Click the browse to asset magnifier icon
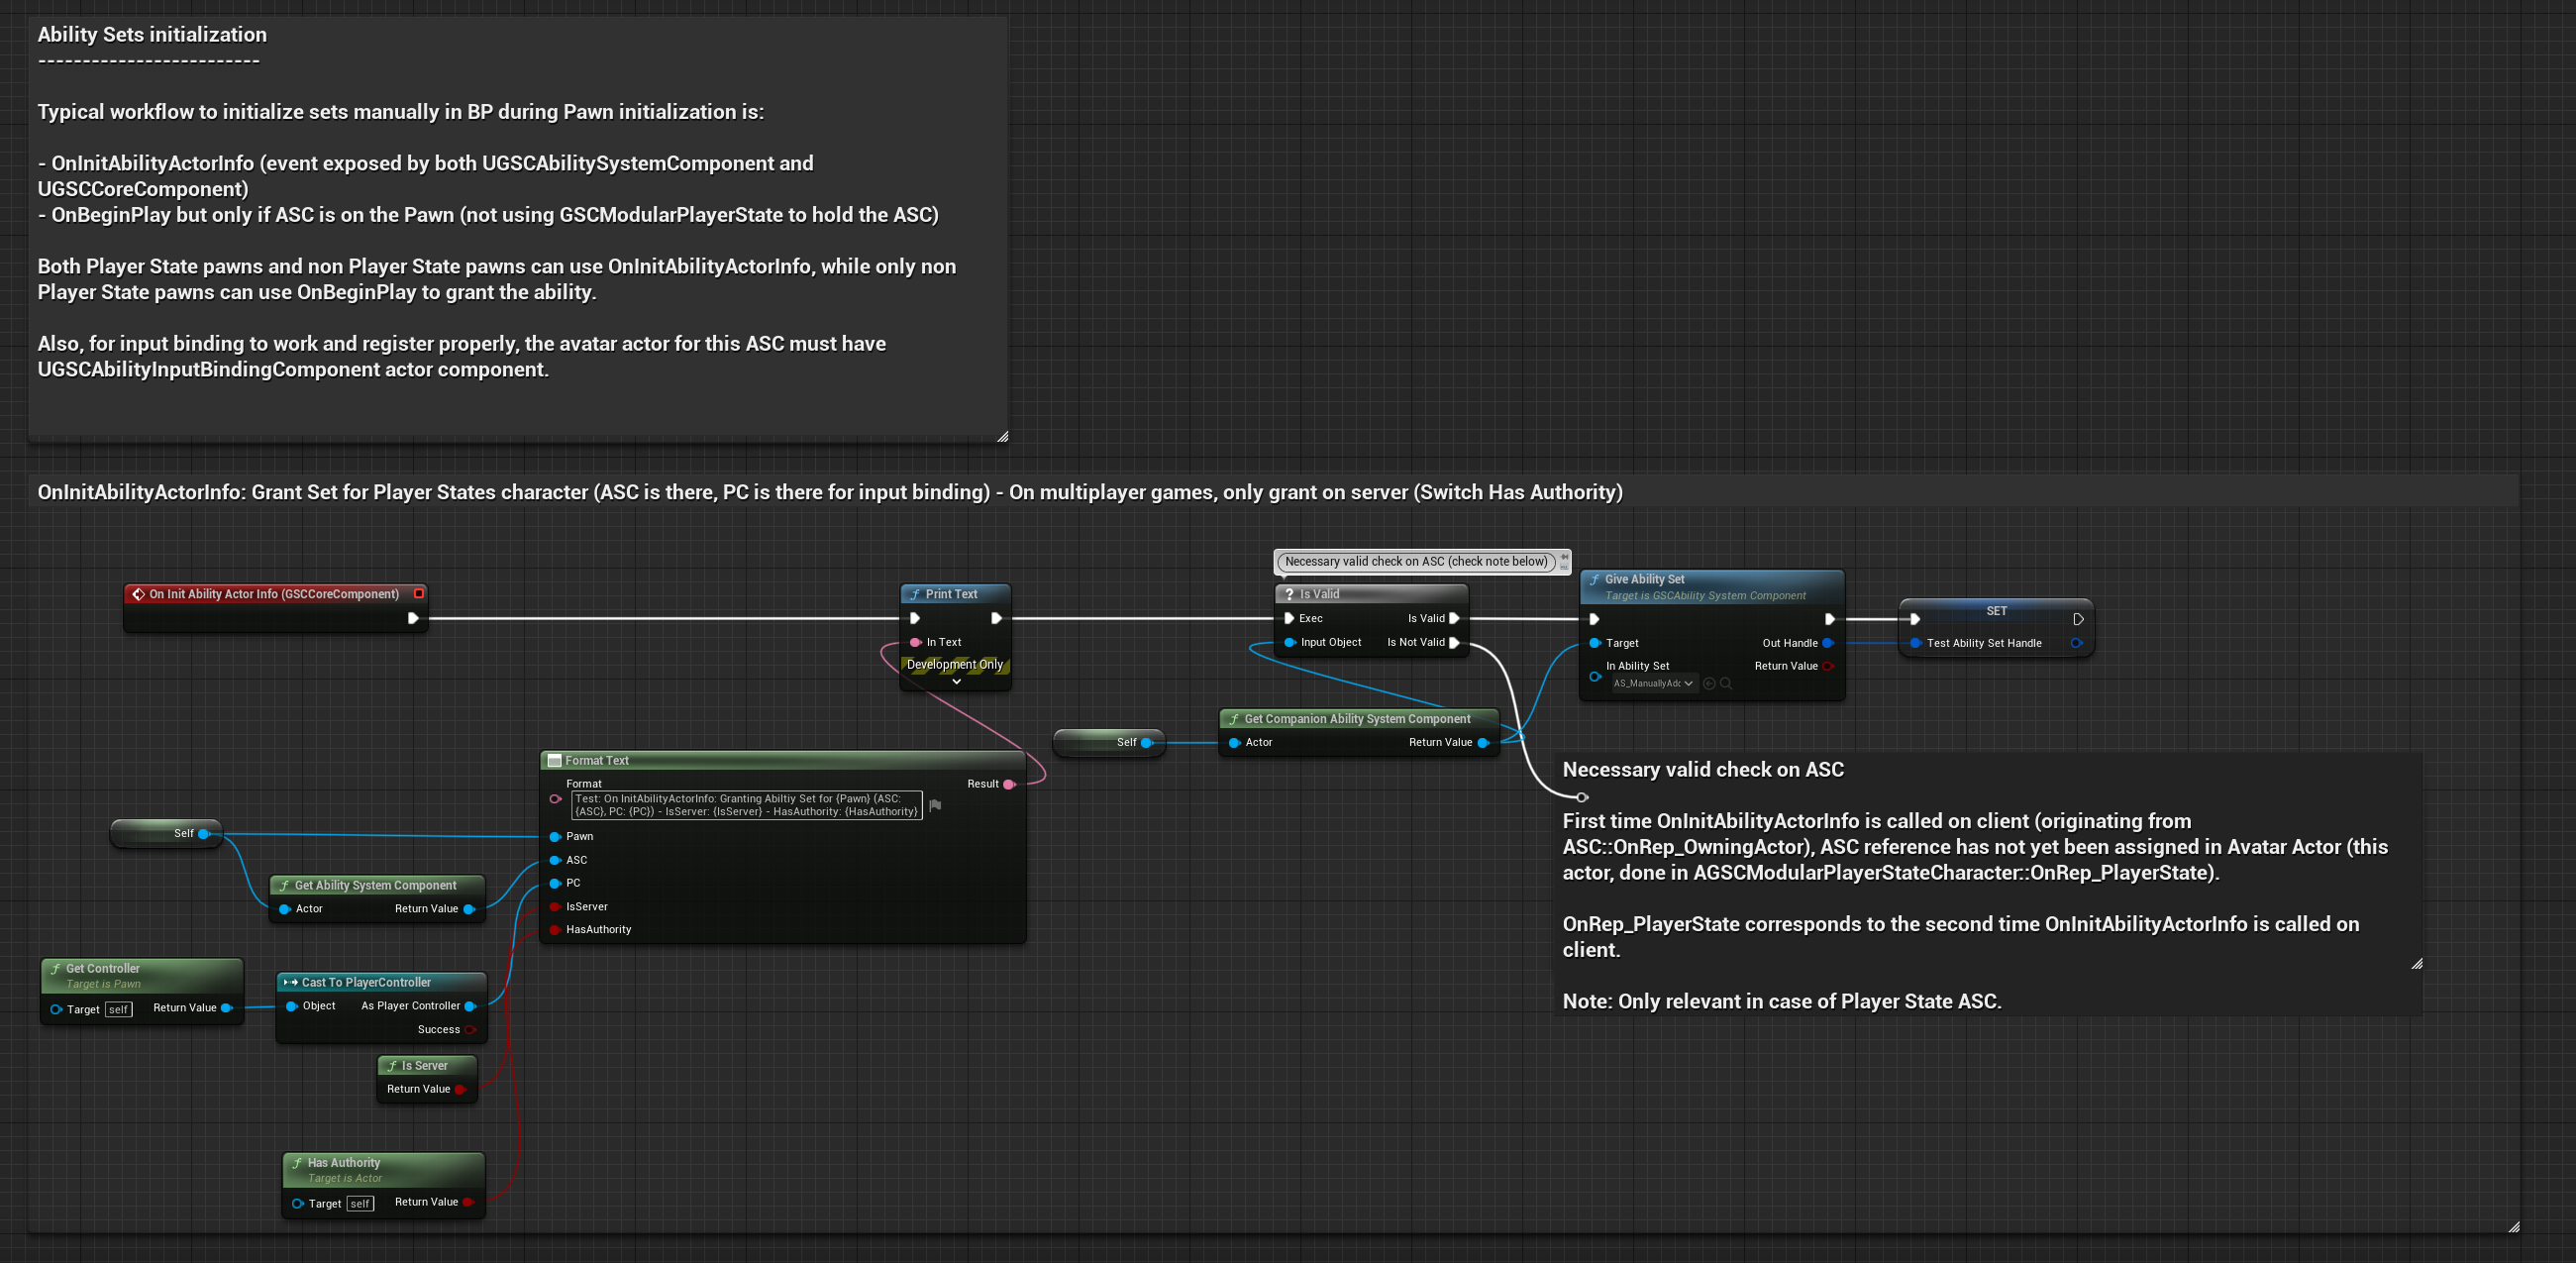 (x=1725, y=684)
